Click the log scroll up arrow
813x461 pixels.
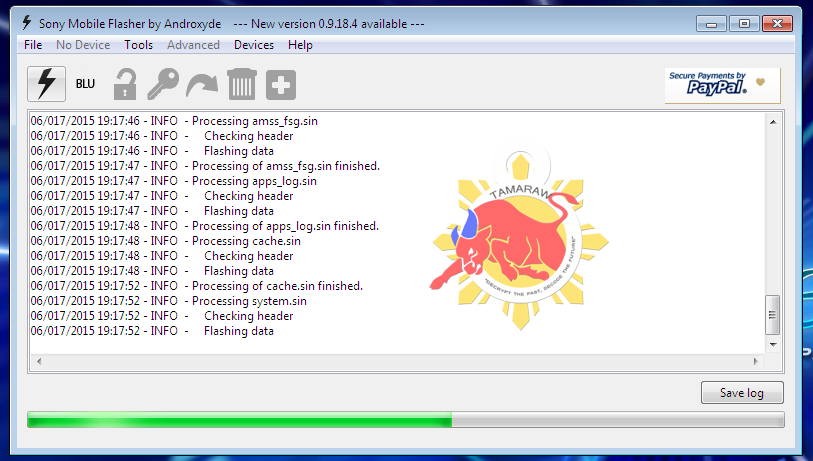click(x=773, y=122)
